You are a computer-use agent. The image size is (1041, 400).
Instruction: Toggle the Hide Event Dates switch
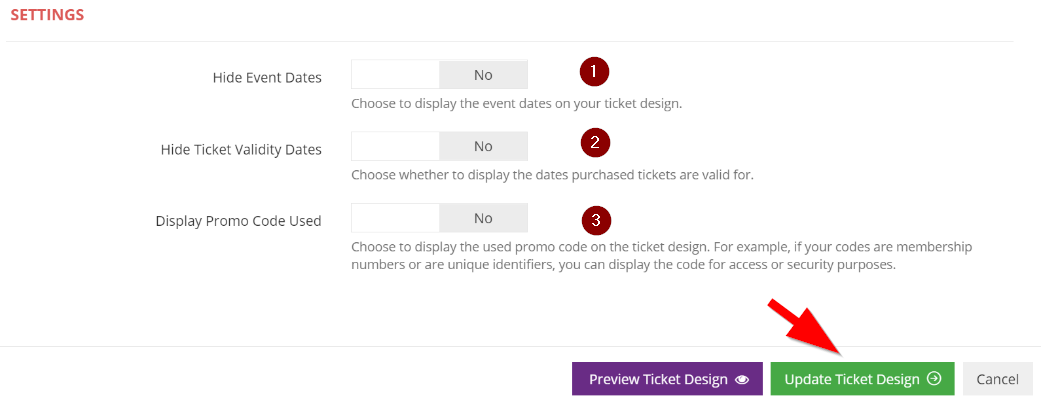(440, 75)
